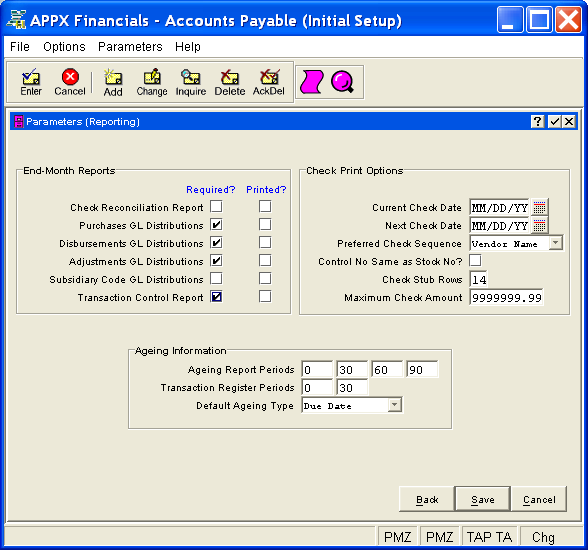Click the Cancel button at bottom right

click(539, 499)
